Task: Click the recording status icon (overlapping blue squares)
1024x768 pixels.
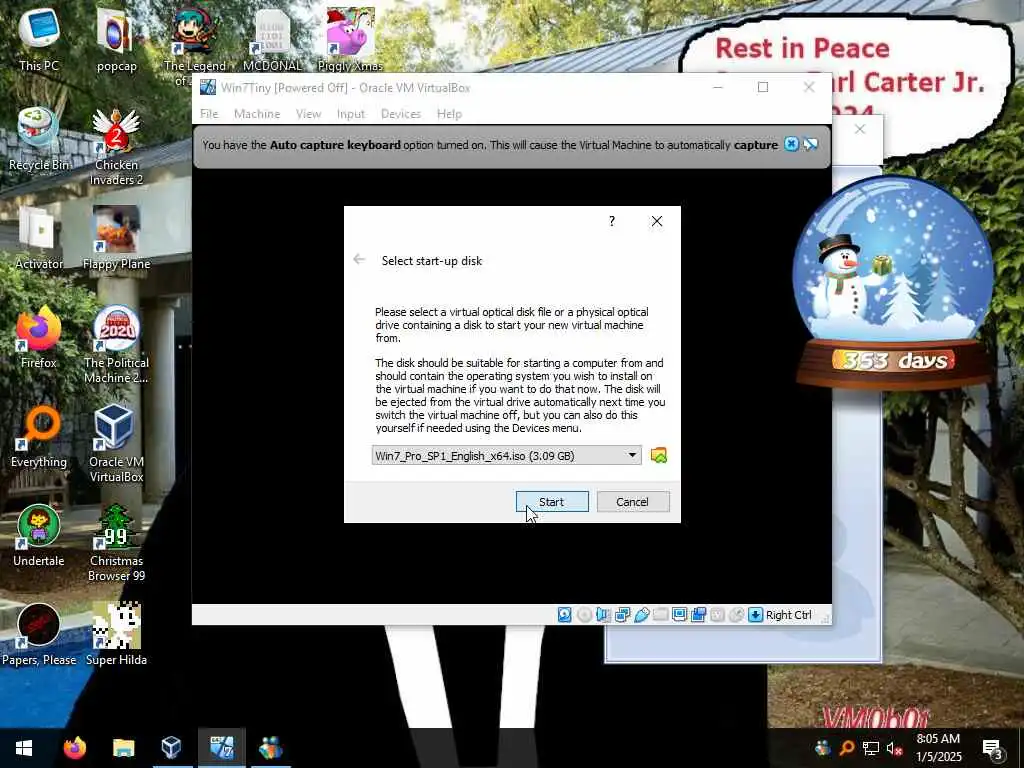Action: (698, 615)
